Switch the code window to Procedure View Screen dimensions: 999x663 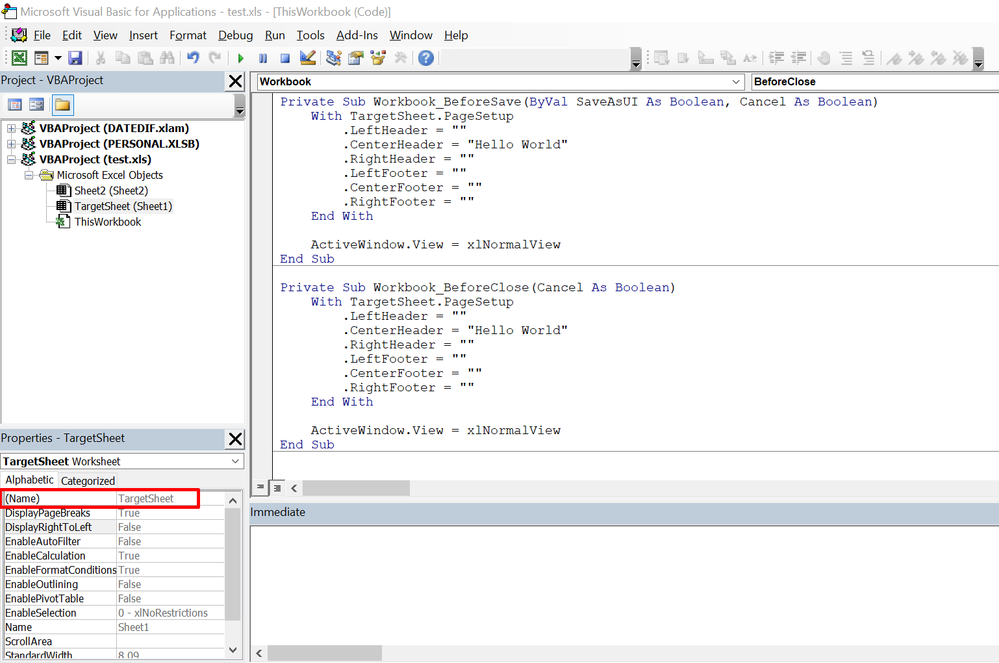260,488
